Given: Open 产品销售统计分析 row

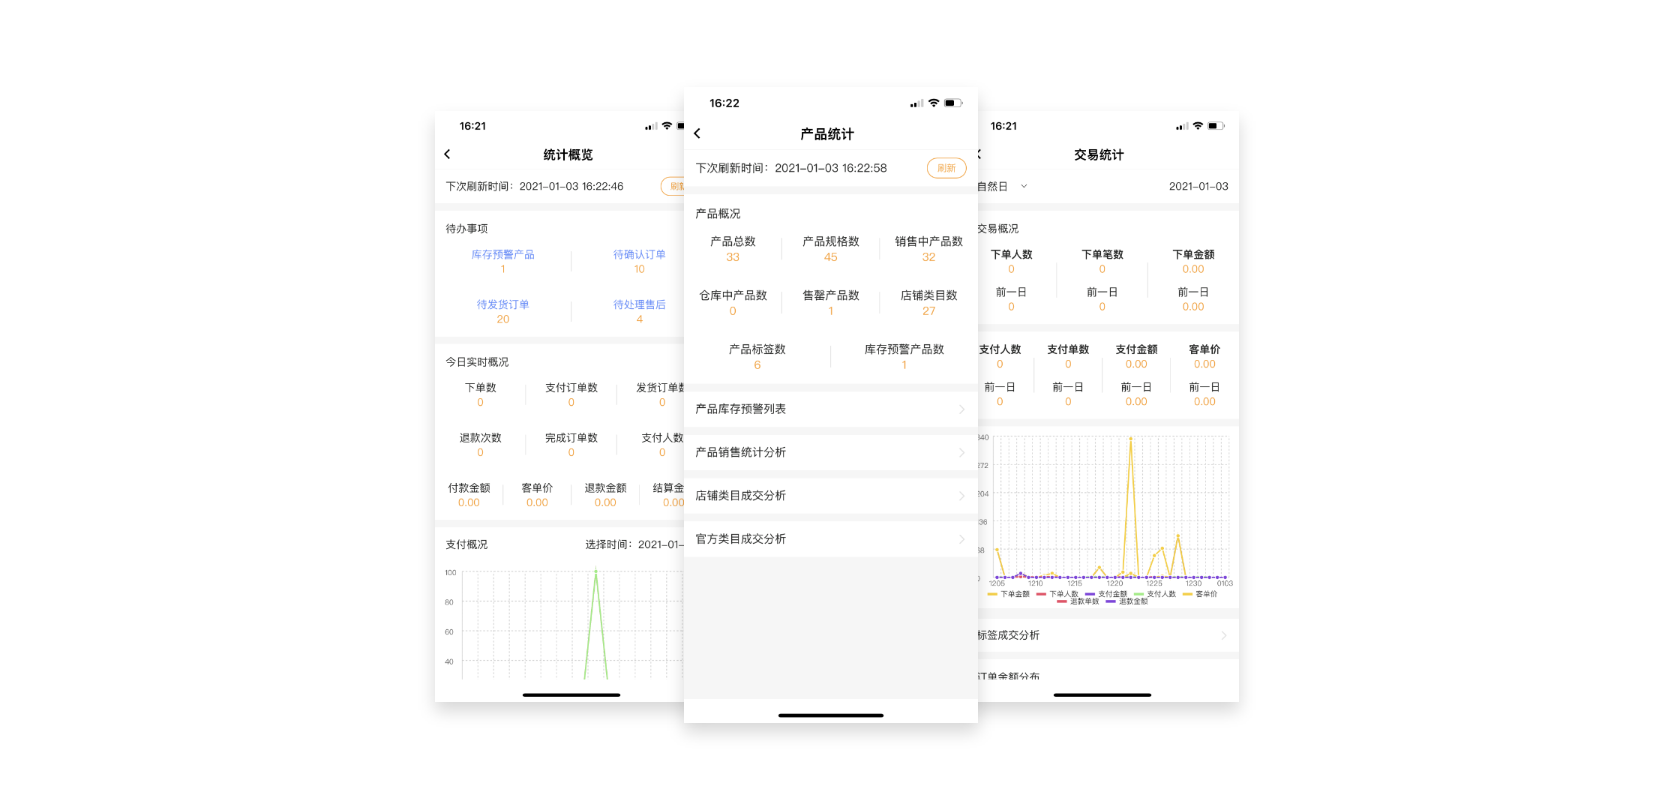Looking at the screenshot, I should pyautogui.click(x=831, y=452).
